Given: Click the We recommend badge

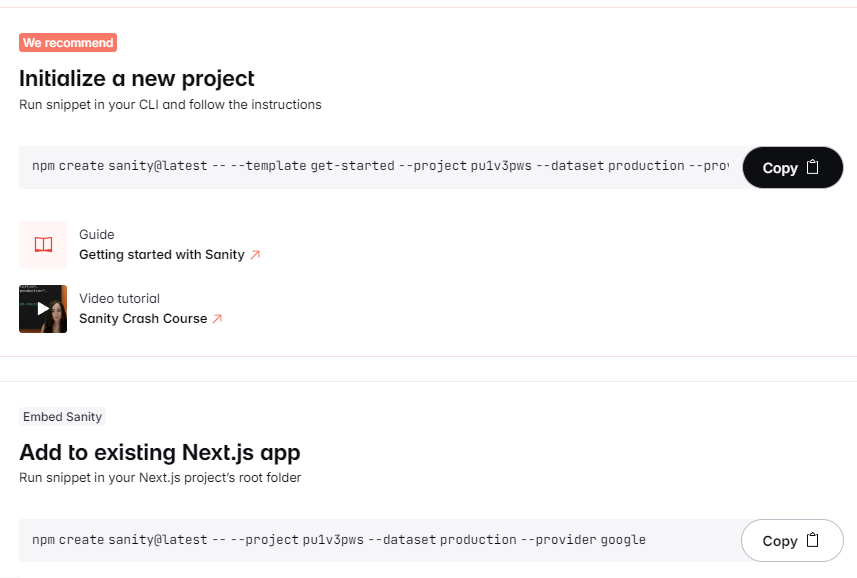Looking at the screenshot, I should pyautogui.click(x=68, y=43).
